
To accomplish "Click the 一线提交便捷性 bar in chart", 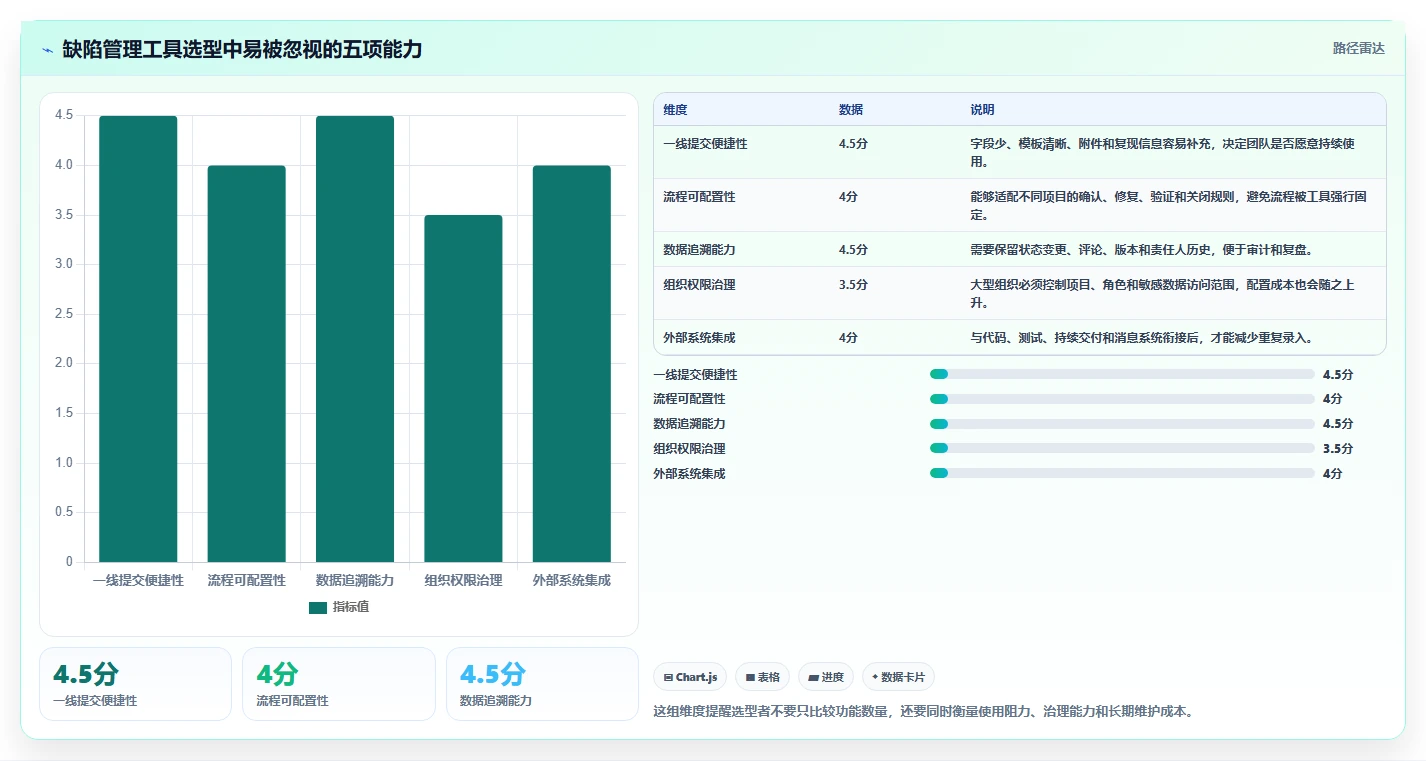I will click(x=138, y=339).
